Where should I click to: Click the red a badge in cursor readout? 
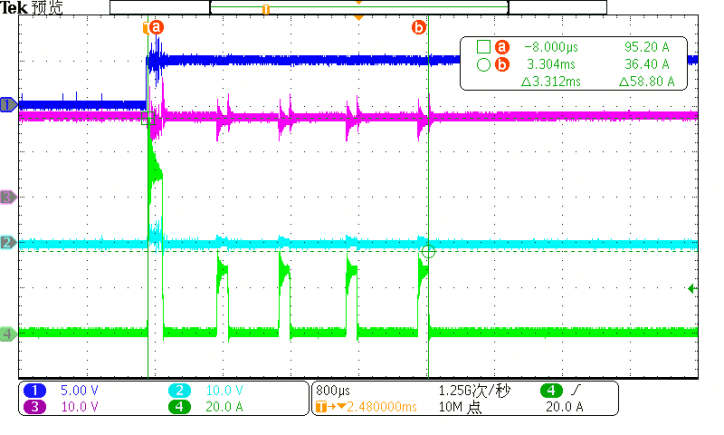[x=502, y=47]
